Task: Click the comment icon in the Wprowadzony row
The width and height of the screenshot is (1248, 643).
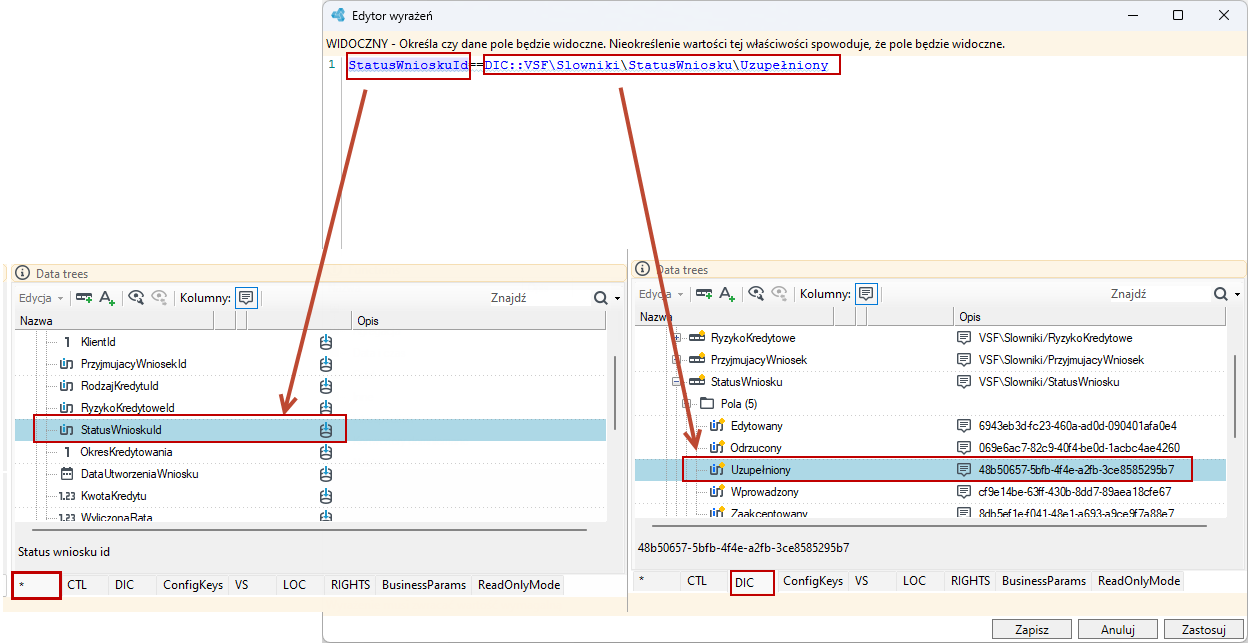Action: [964, 492]
